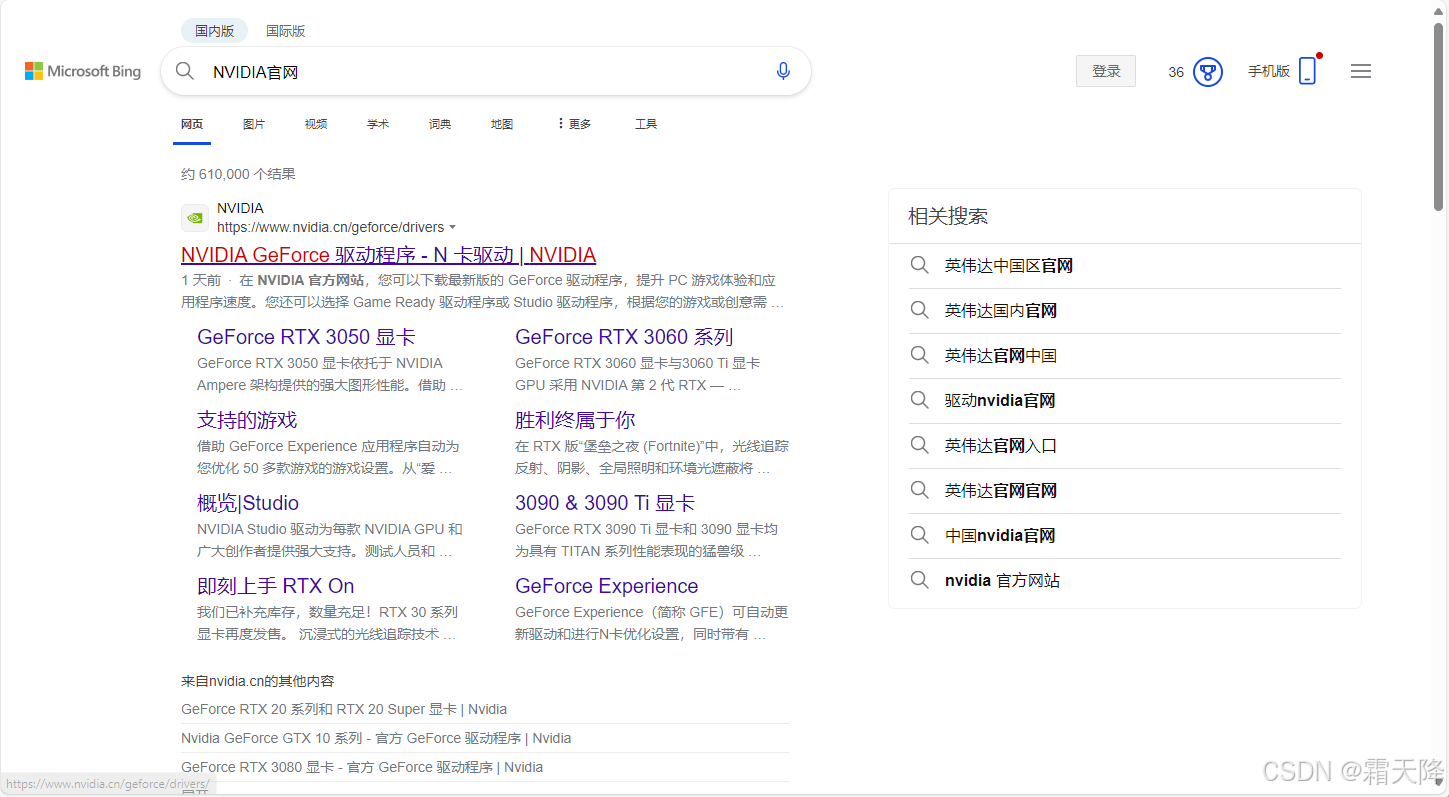The height and width of the screenshot is (797, 1449).
Task: Click related search 英伟达中国区官网
Action: coord(1009,265)
